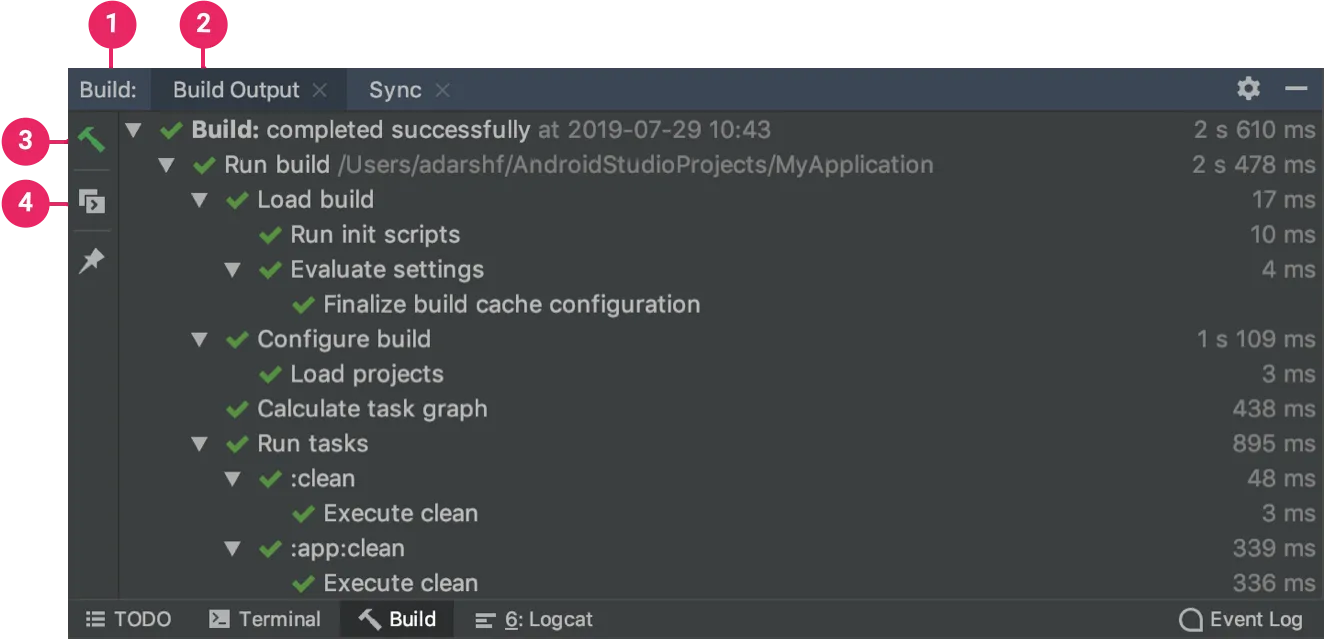Close the Build Output tab
This screenshot has height=640, width=1324.
pyautogui.click(x=320, y=90)
